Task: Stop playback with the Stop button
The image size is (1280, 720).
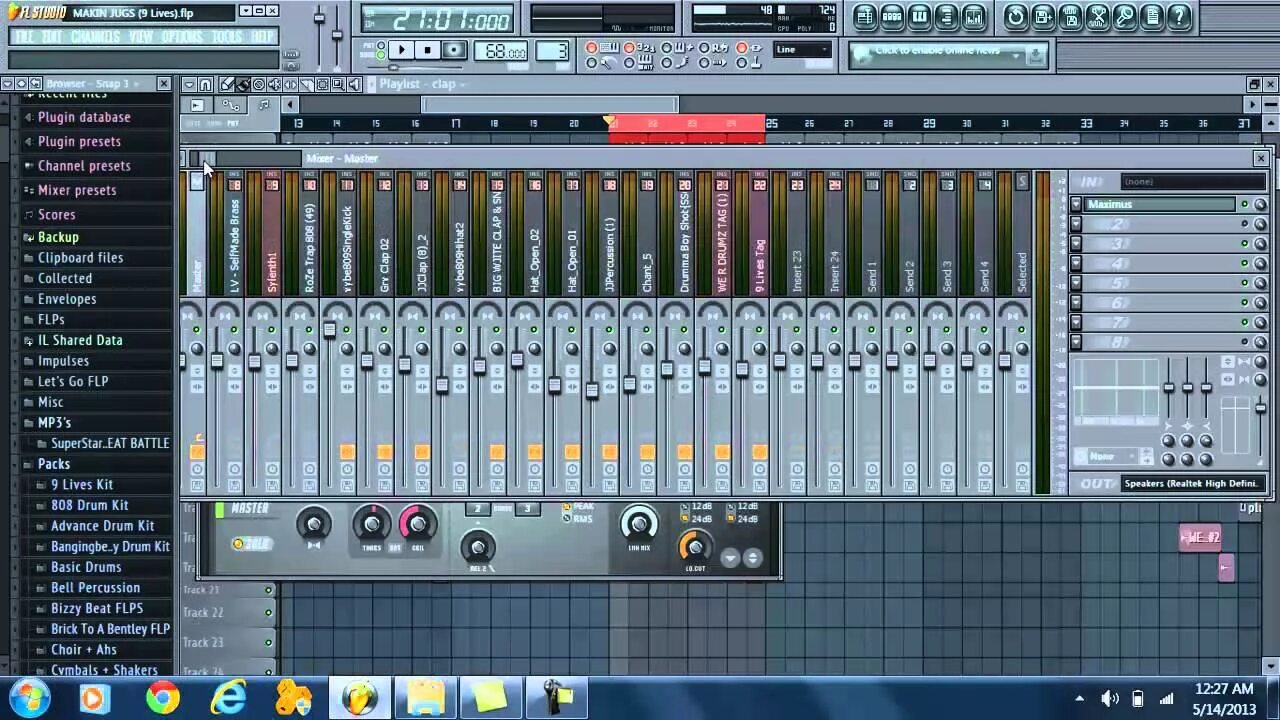Action: pyautogui.click(x=427, y=50)
